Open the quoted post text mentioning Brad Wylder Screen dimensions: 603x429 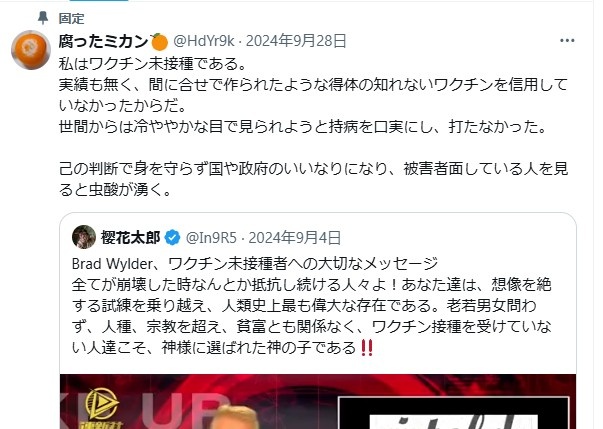click(x=311, y=306)
